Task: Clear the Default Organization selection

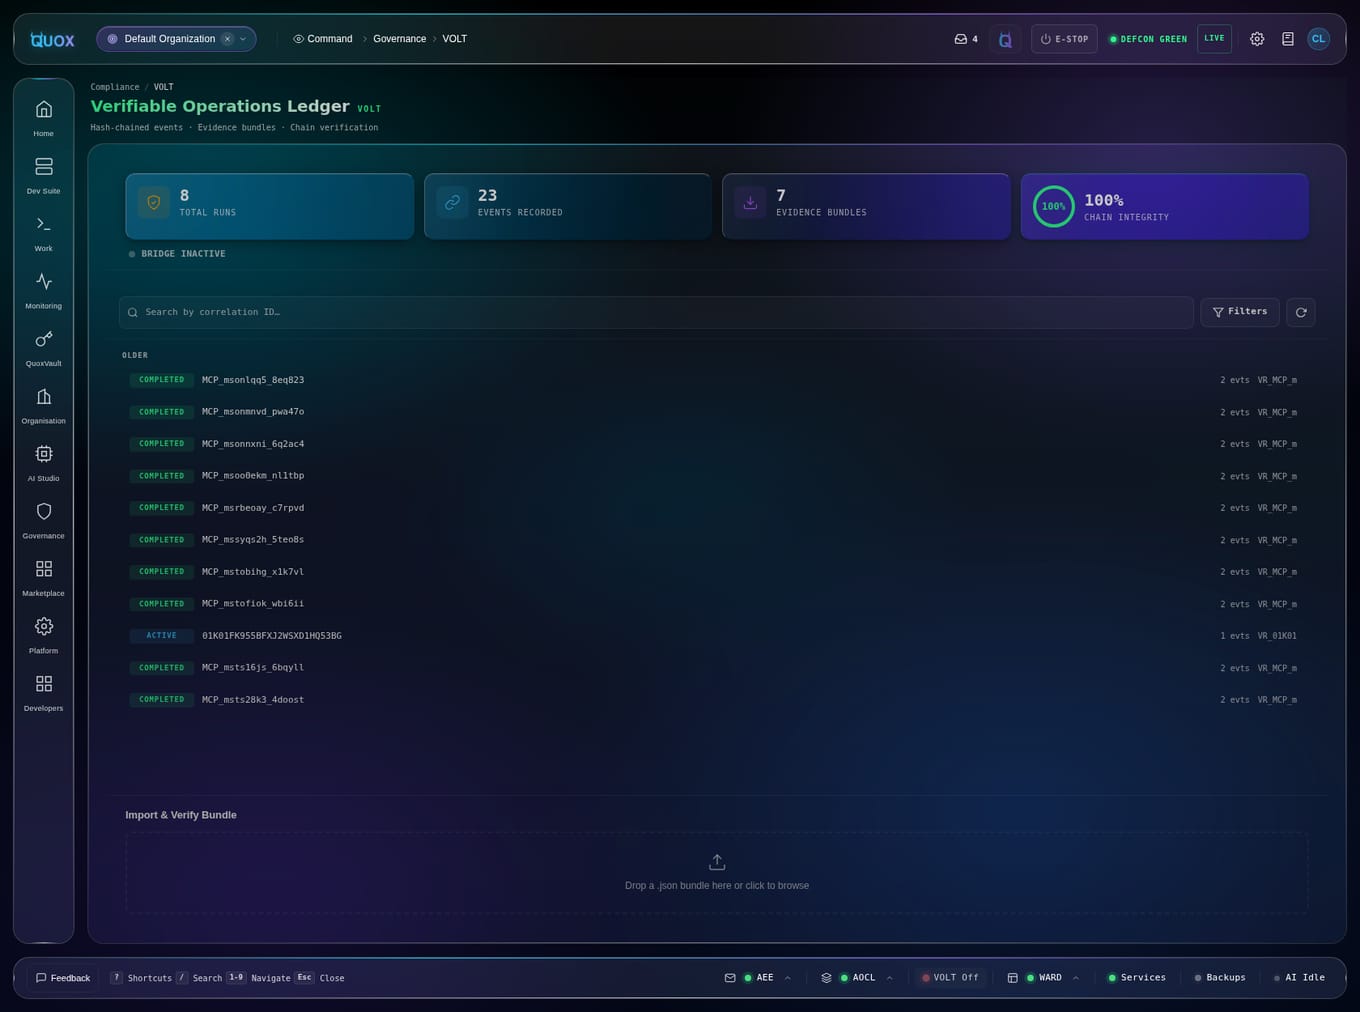Action: coord(227,39)
